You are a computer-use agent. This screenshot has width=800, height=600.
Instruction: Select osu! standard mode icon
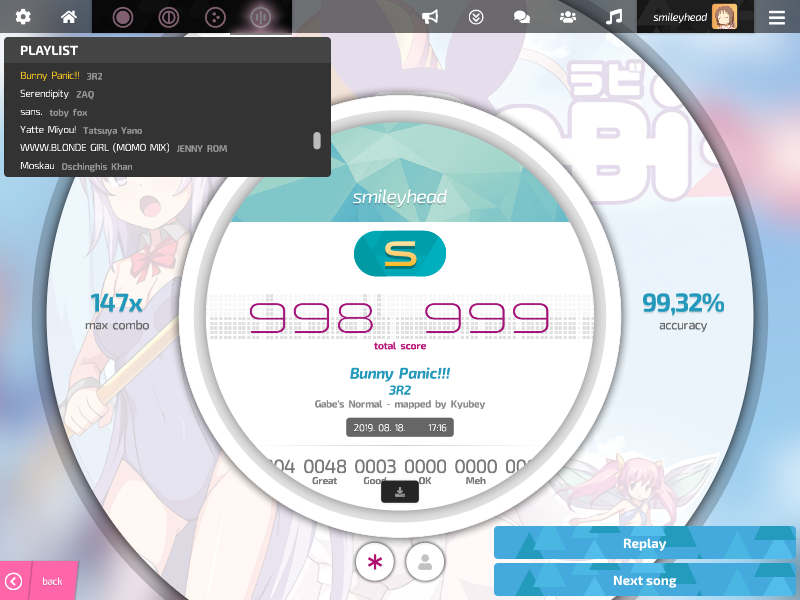[122, 17]
